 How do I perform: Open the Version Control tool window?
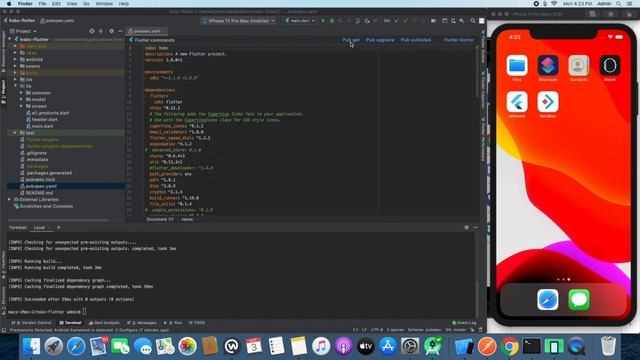31,323
